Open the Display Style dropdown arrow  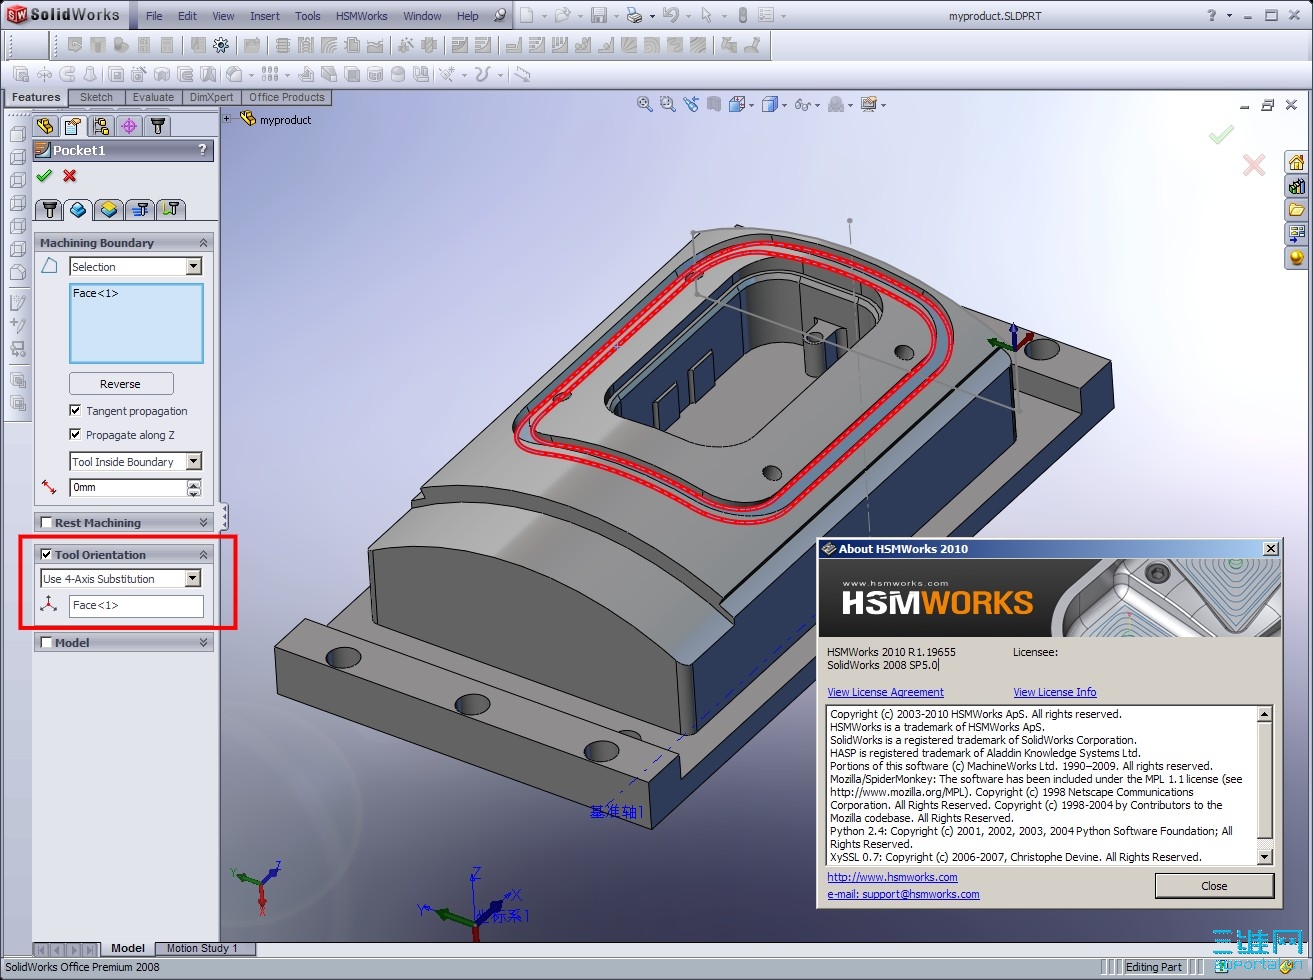pos(784,105)
